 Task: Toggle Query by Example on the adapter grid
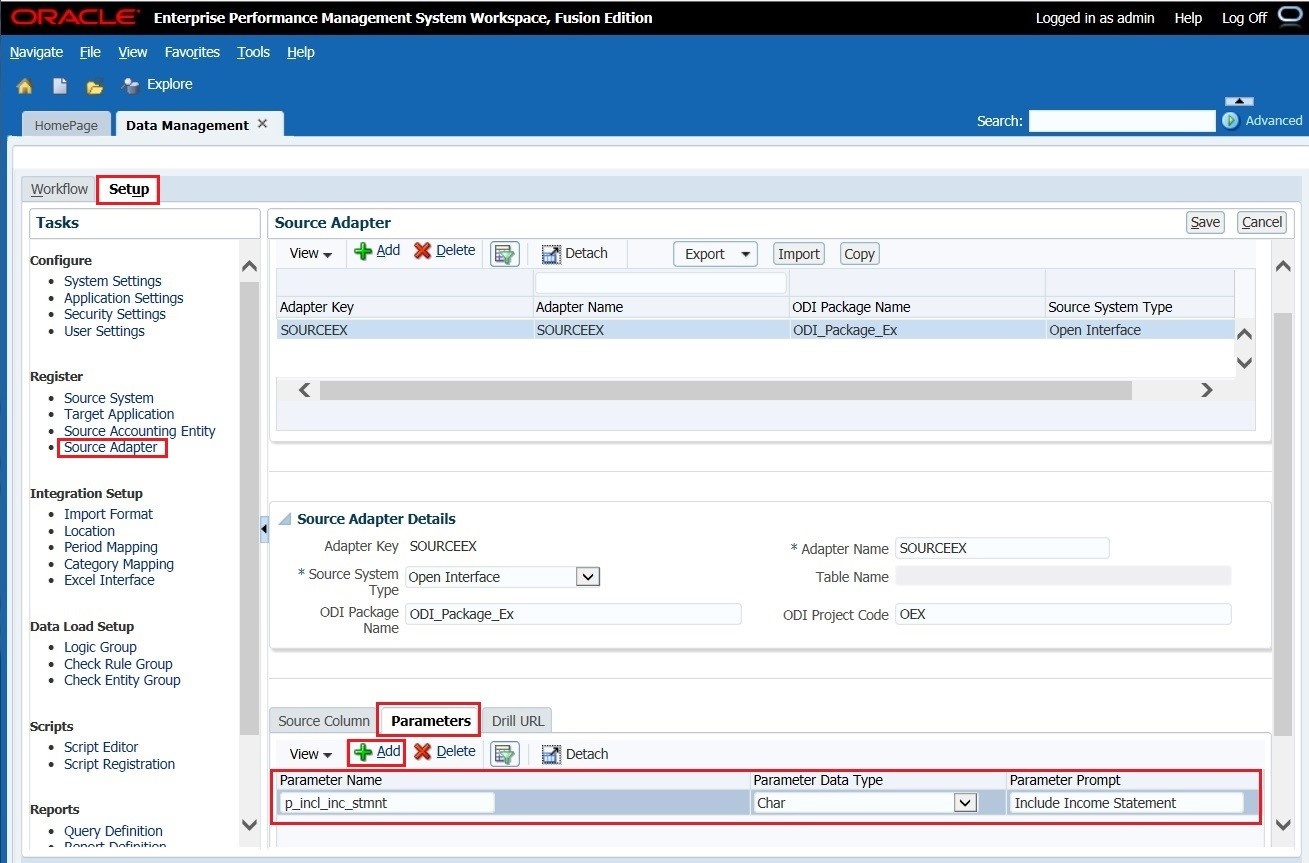tap(504, 253)
